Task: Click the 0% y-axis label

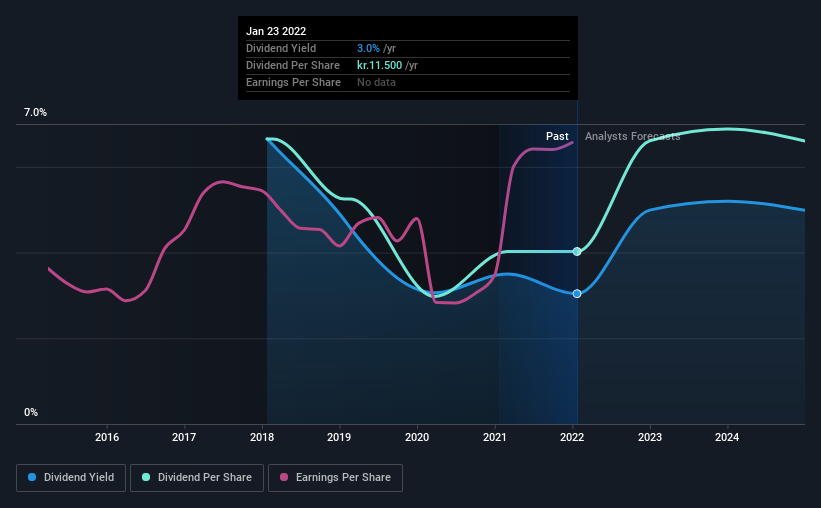Action: (31, 413)
